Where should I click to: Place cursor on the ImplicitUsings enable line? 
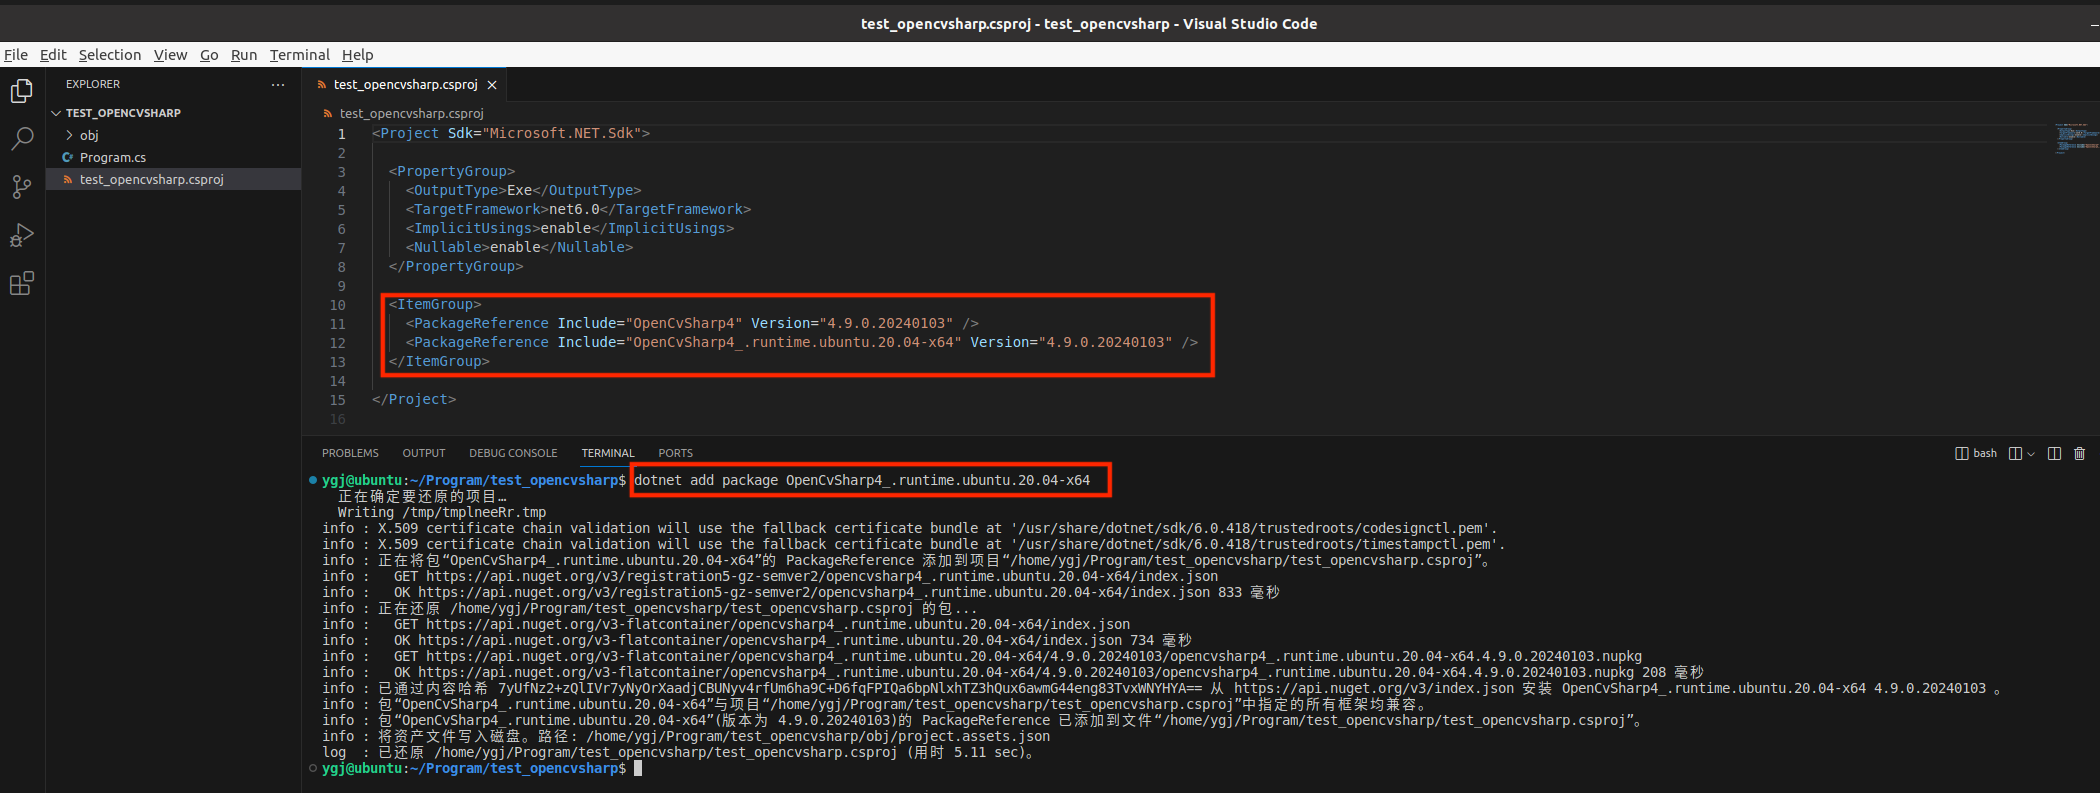coord(569,229)
